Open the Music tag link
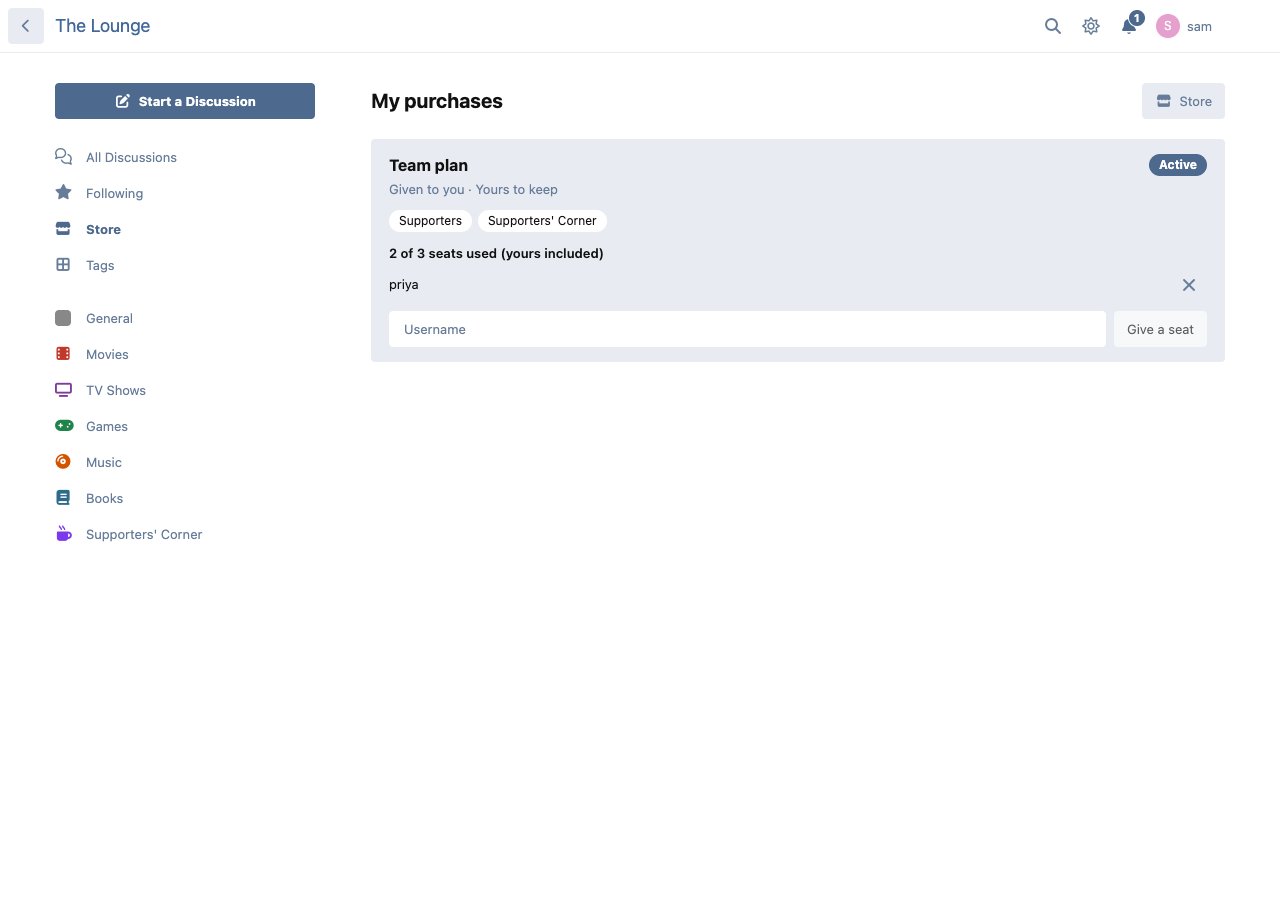The height and width of the screenshot is (900, 1280). coord(104,462)
